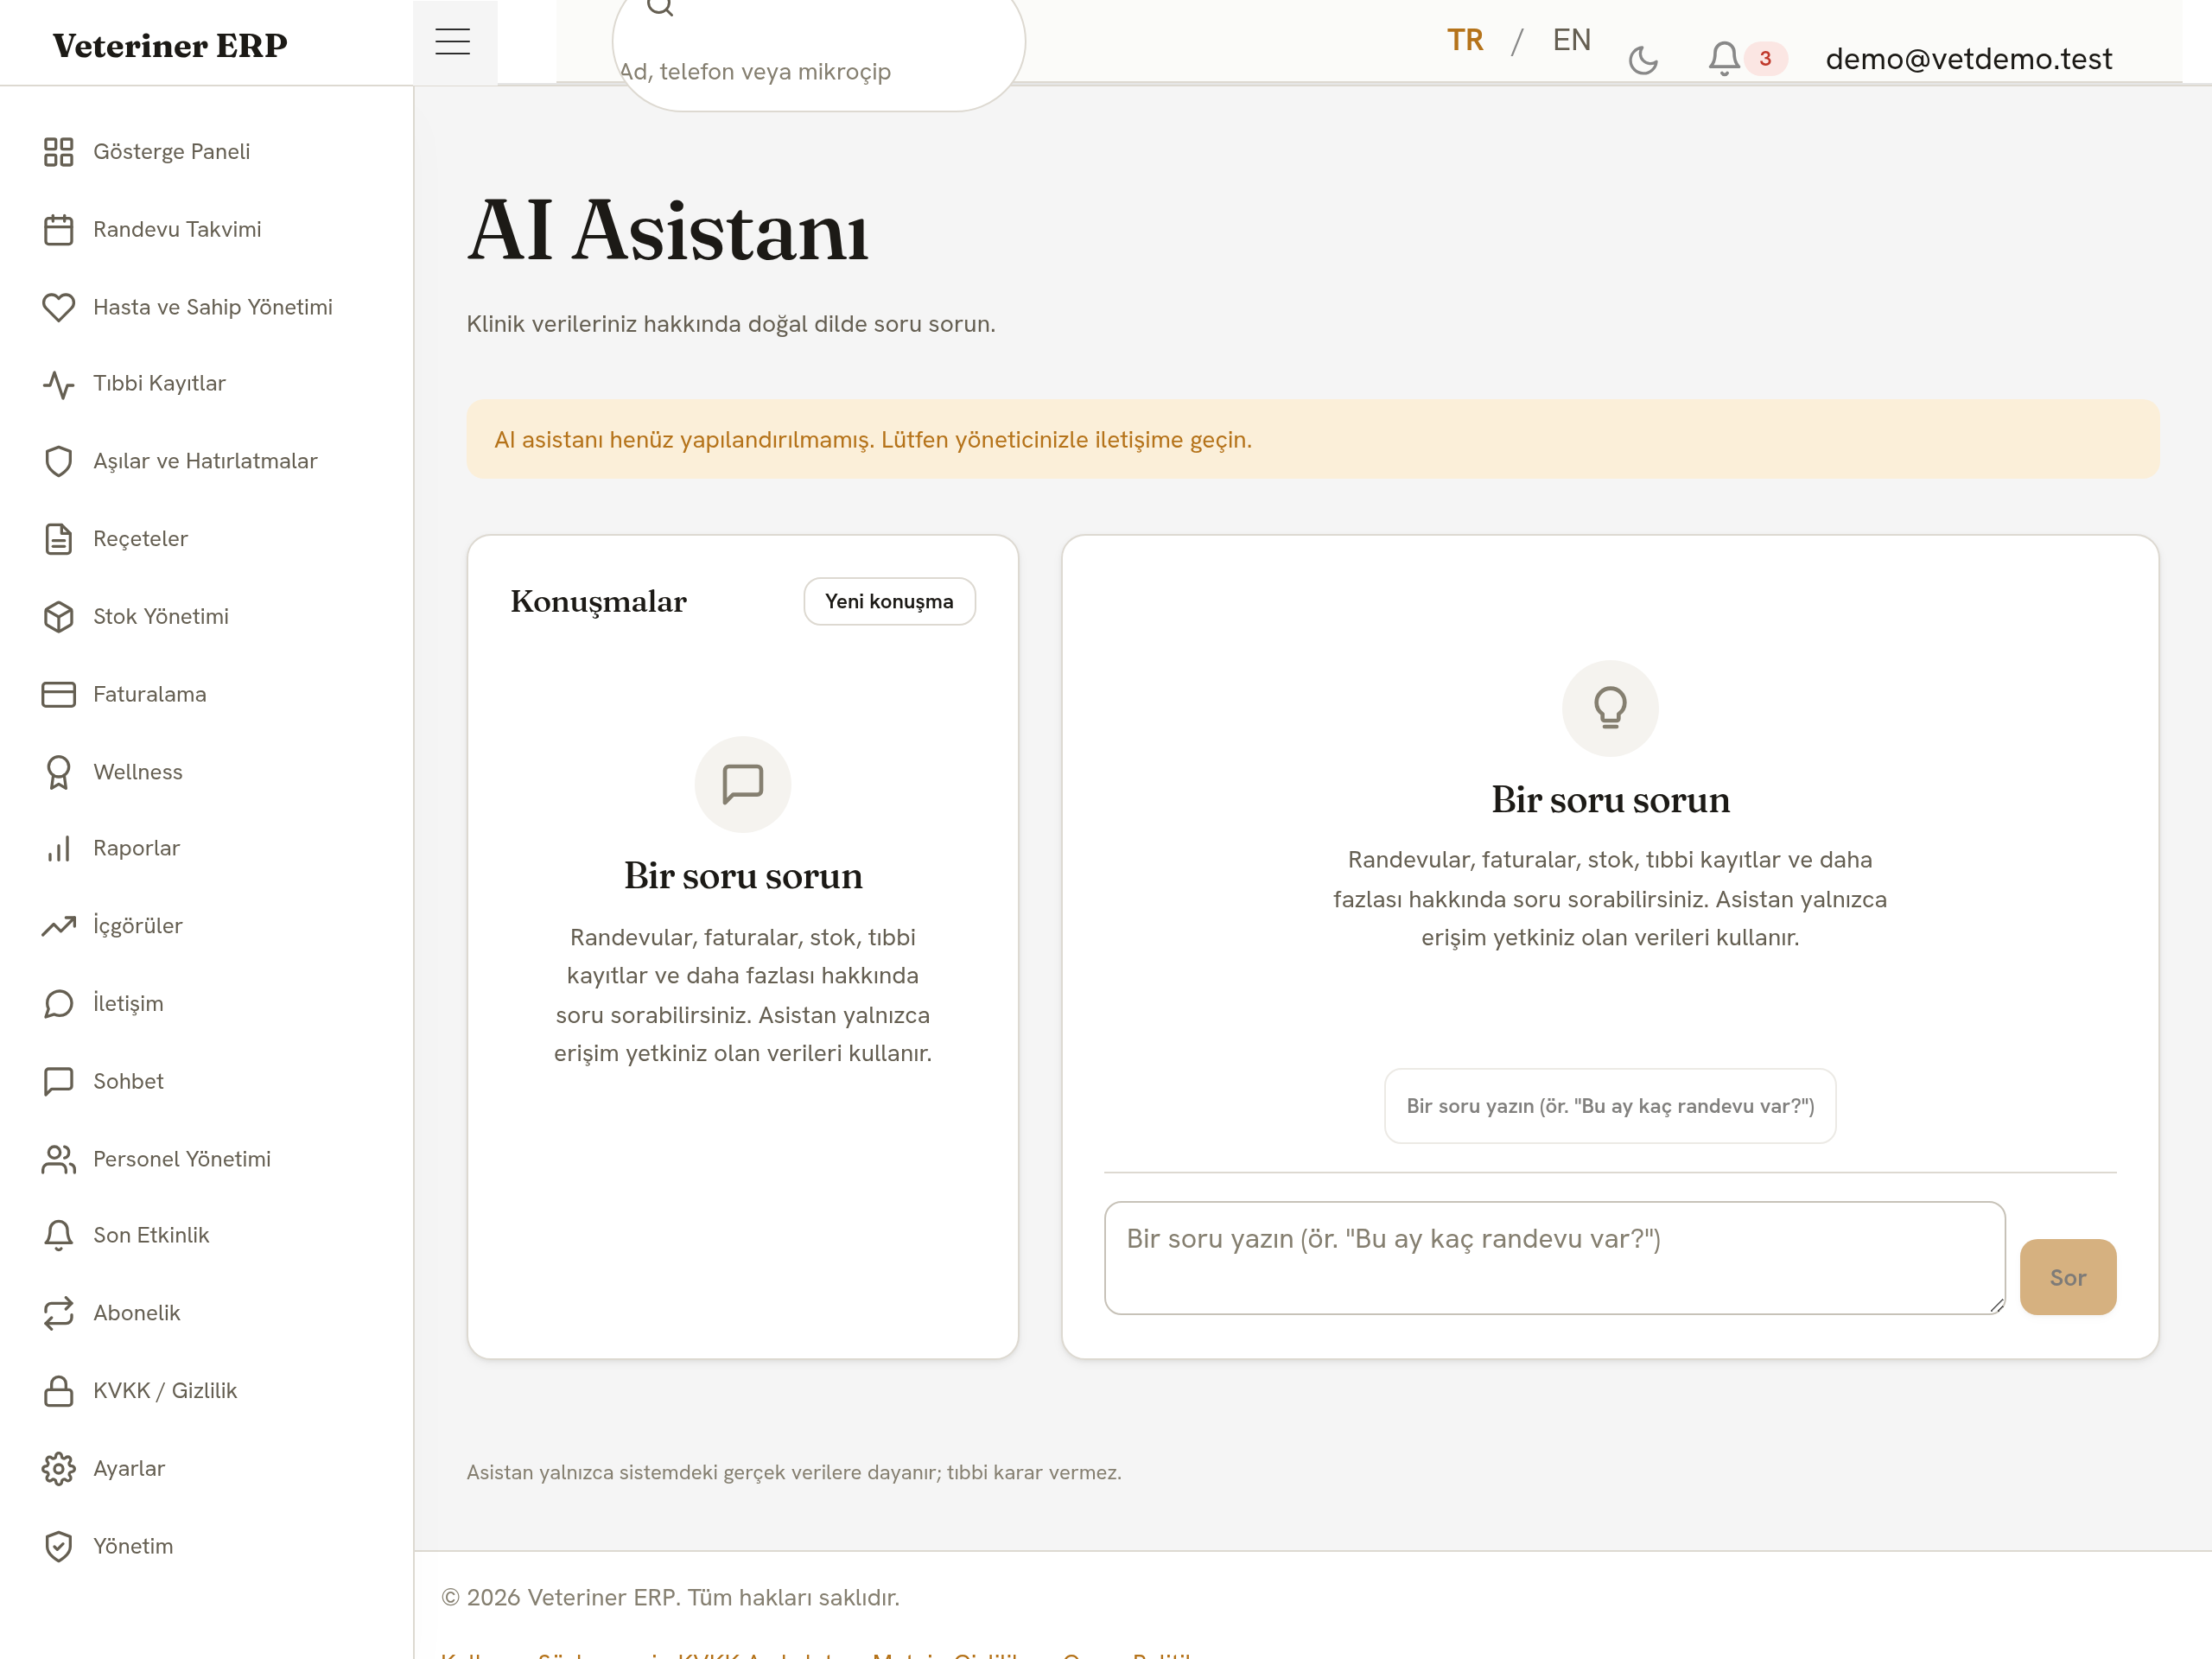Click the copyright text 2026 Veteriner ERP
The width and height of the screenshot is (2212, 1659).
pos(670,1598)
